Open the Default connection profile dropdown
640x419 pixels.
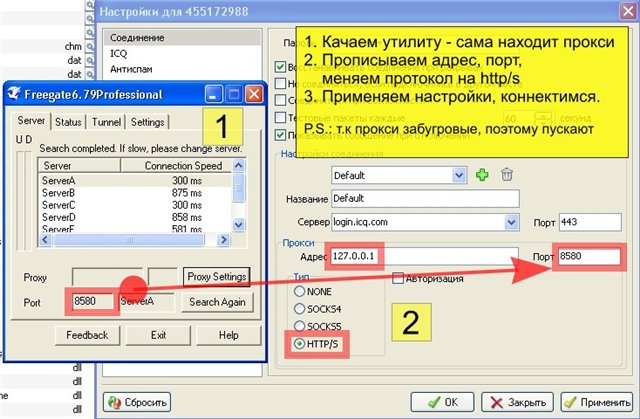(459, 175)
